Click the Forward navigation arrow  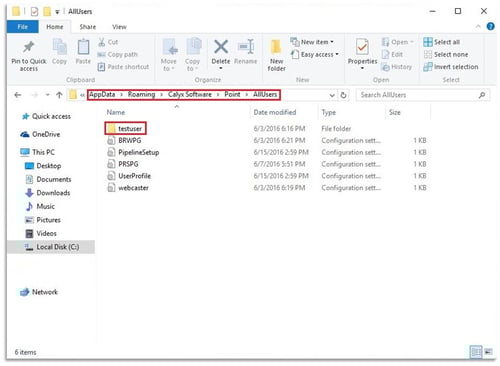(34, 95)
